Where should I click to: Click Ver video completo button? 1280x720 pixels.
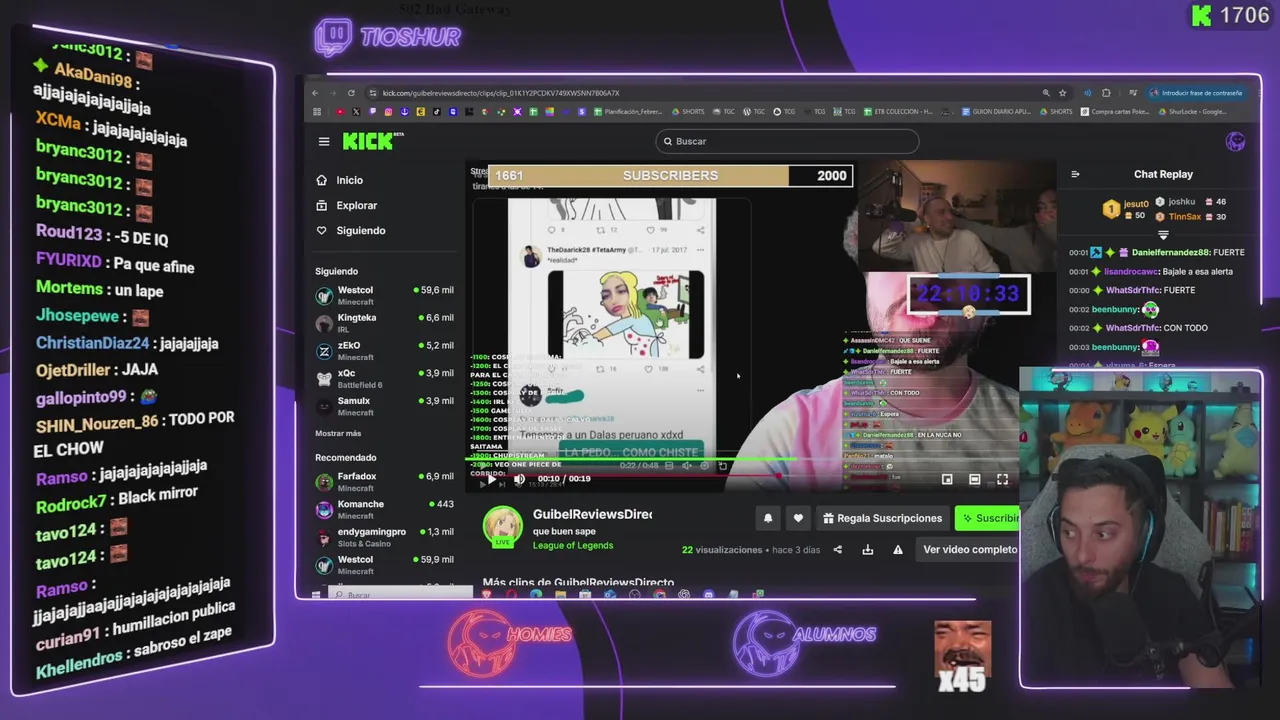(970, 549)
